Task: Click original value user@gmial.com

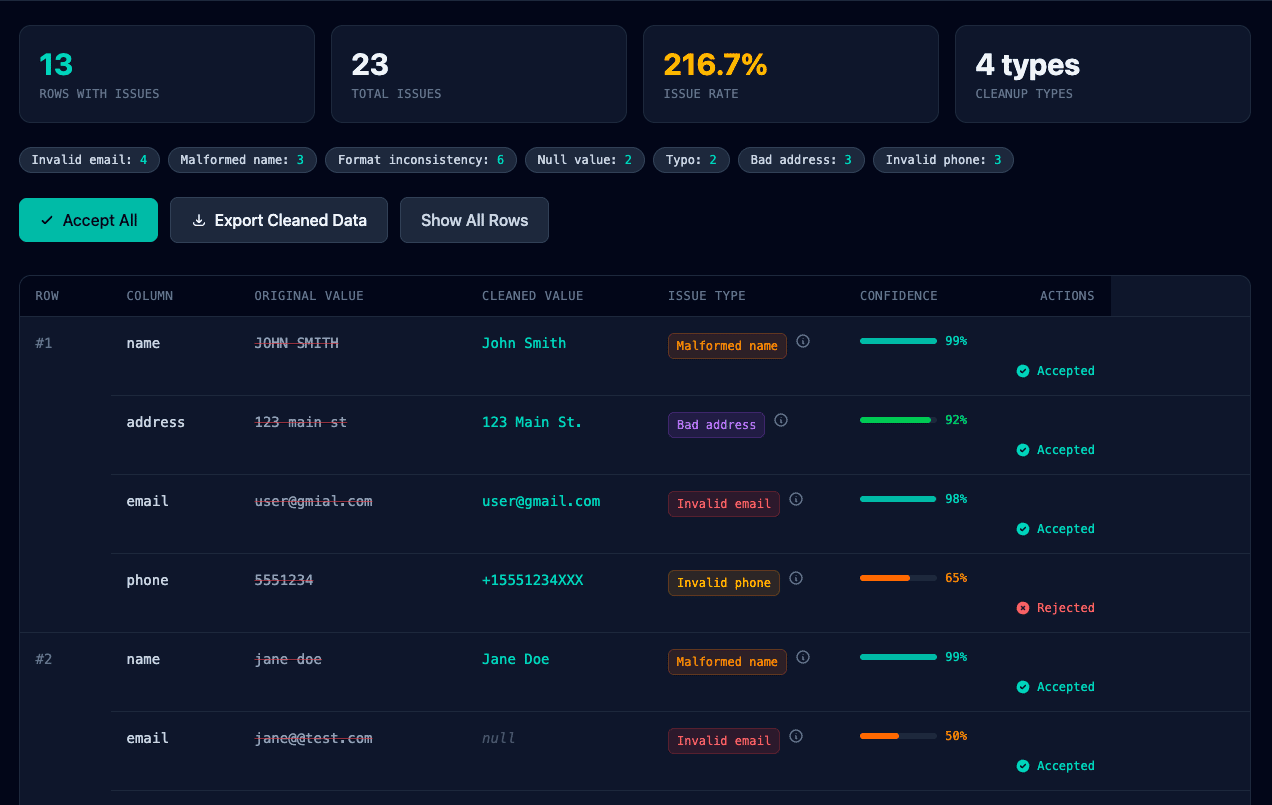Action: tap(313, 501)
